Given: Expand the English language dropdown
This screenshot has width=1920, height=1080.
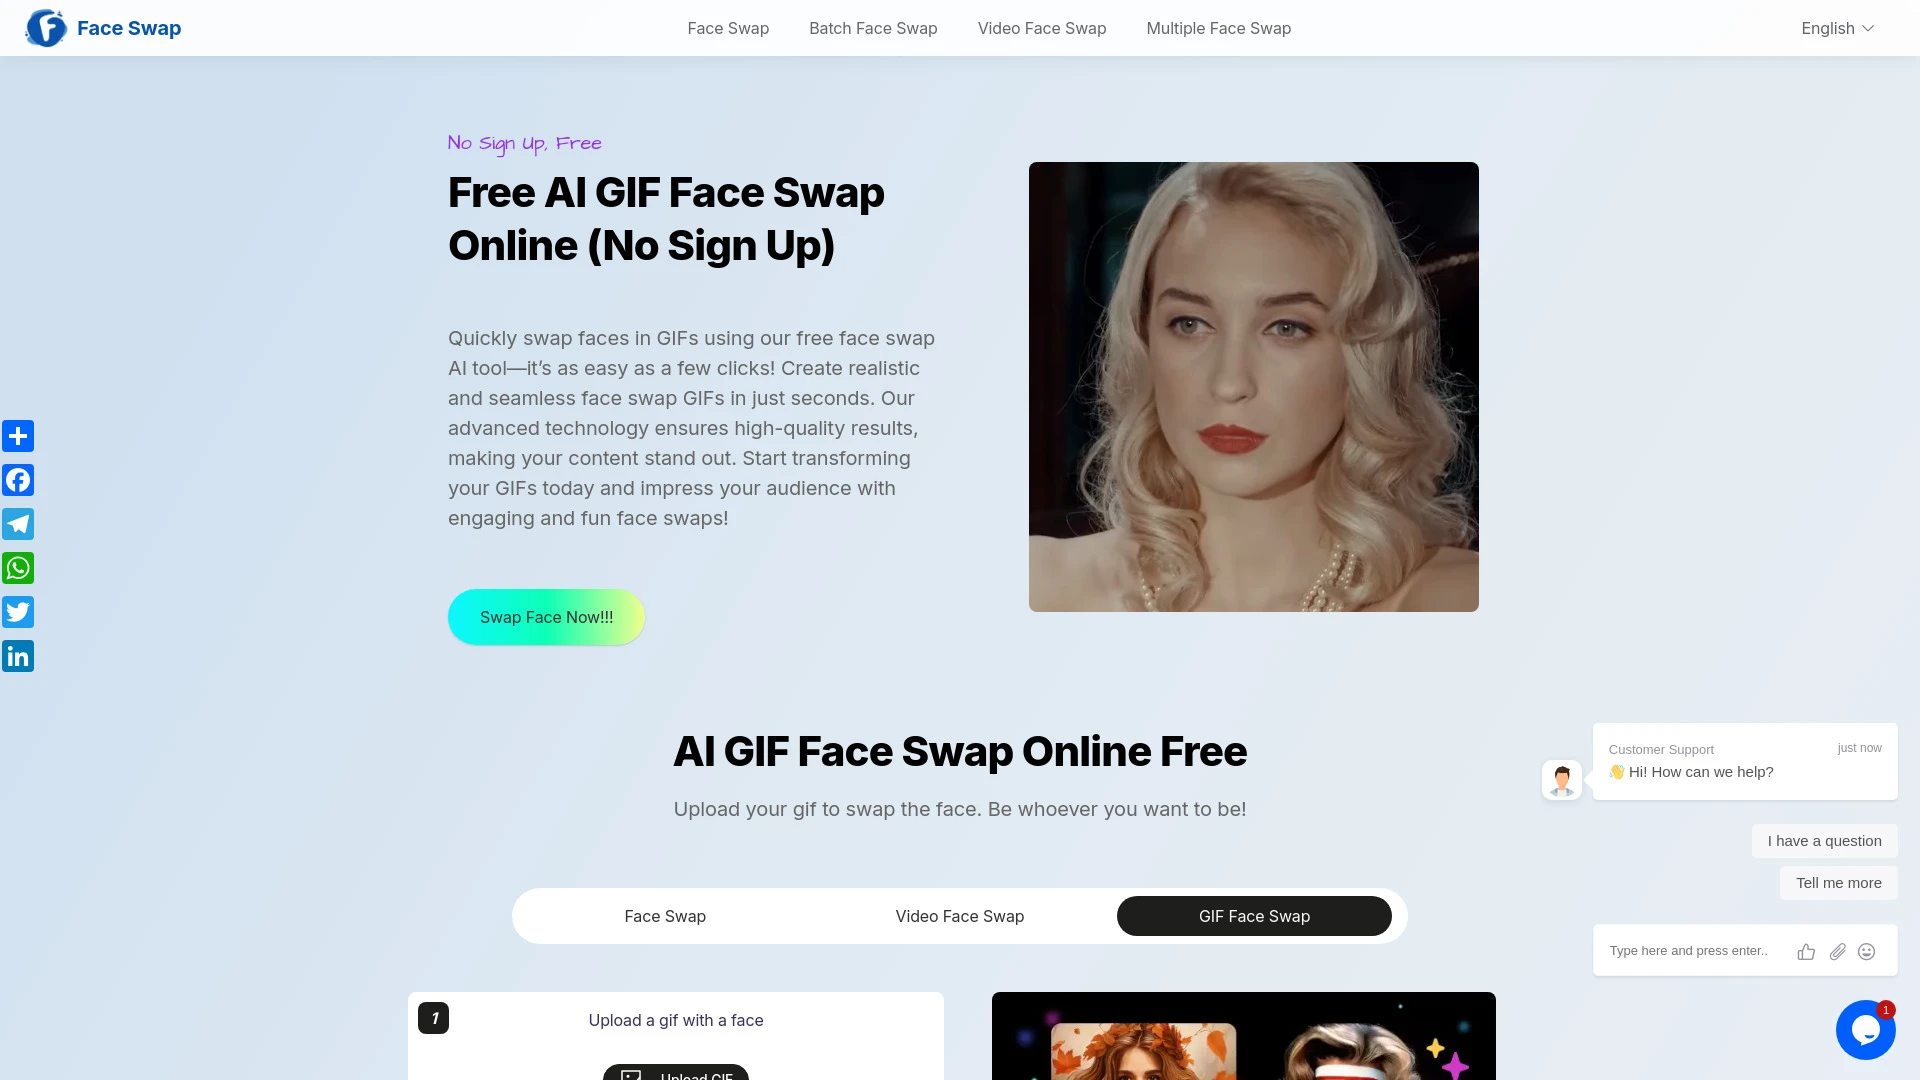Looking at the screenshot, I should coord(1838,28).
